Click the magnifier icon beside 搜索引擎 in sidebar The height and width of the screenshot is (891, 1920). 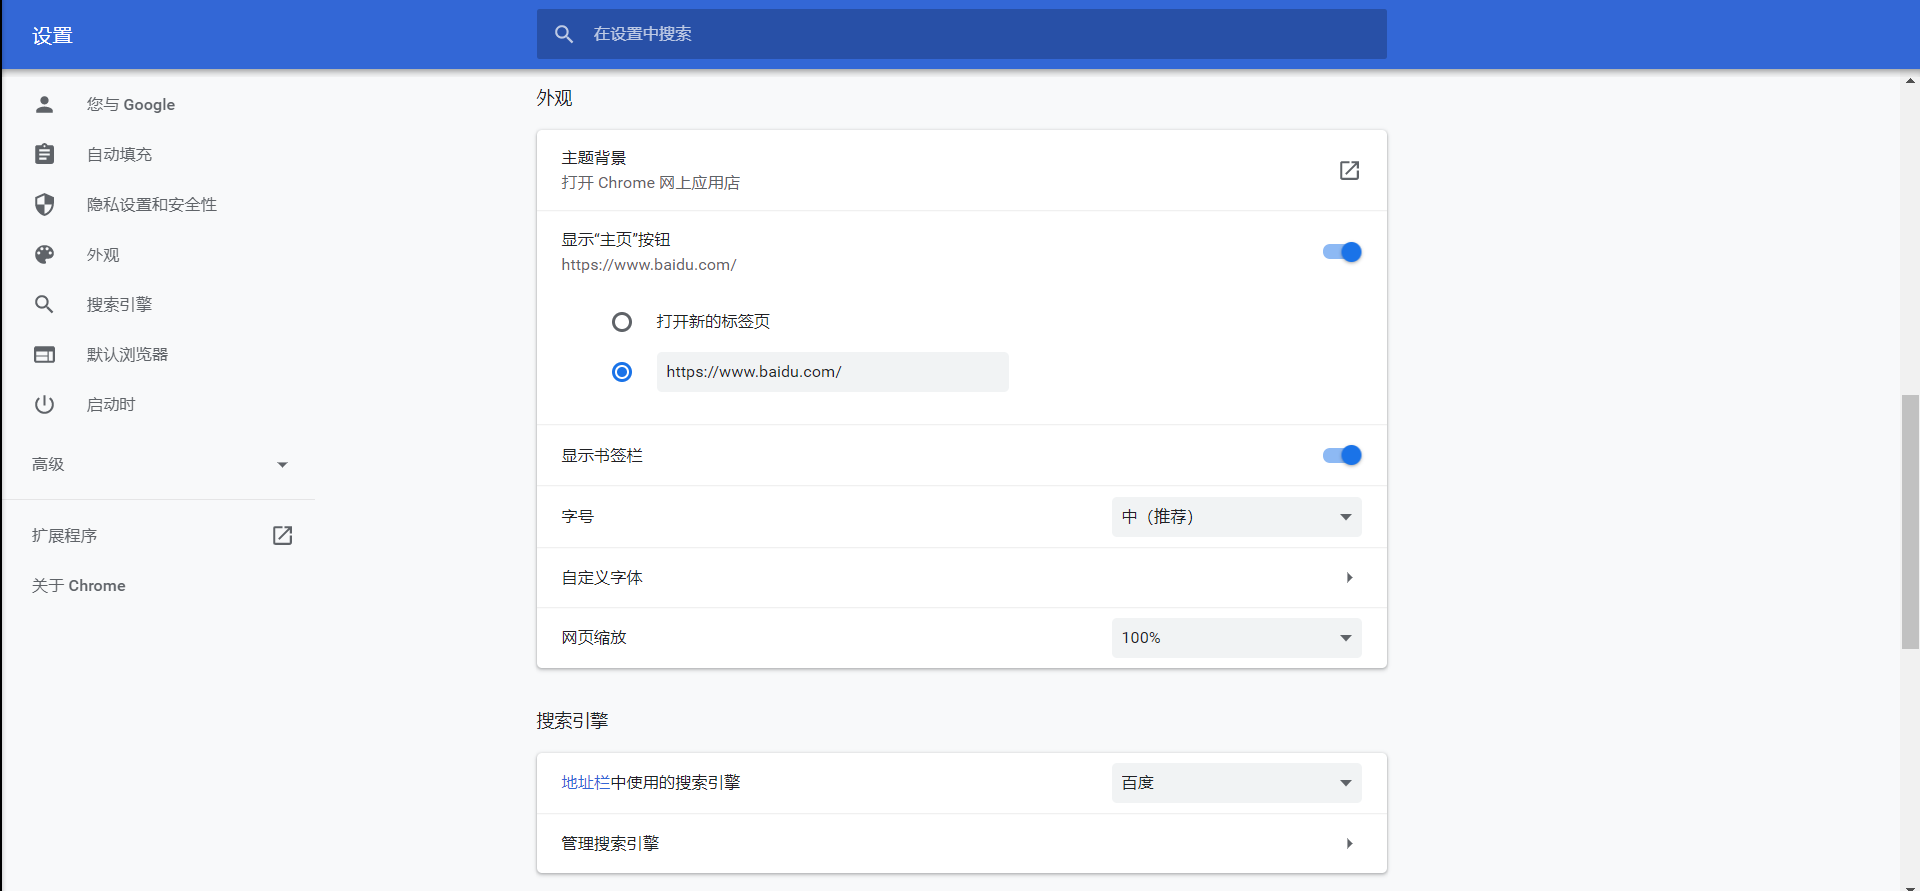pyautogui.click(x=44, y=304)
